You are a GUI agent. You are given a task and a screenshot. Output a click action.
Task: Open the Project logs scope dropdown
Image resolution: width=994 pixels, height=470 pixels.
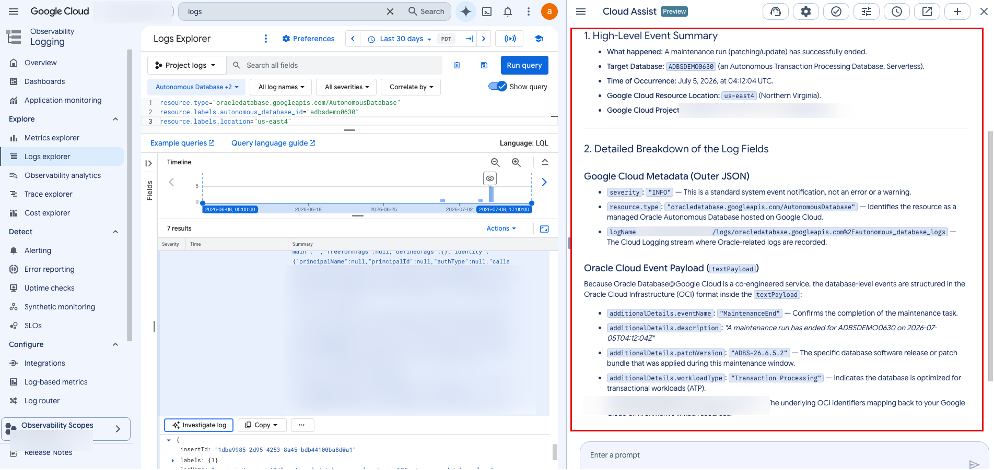click(186, 65)
